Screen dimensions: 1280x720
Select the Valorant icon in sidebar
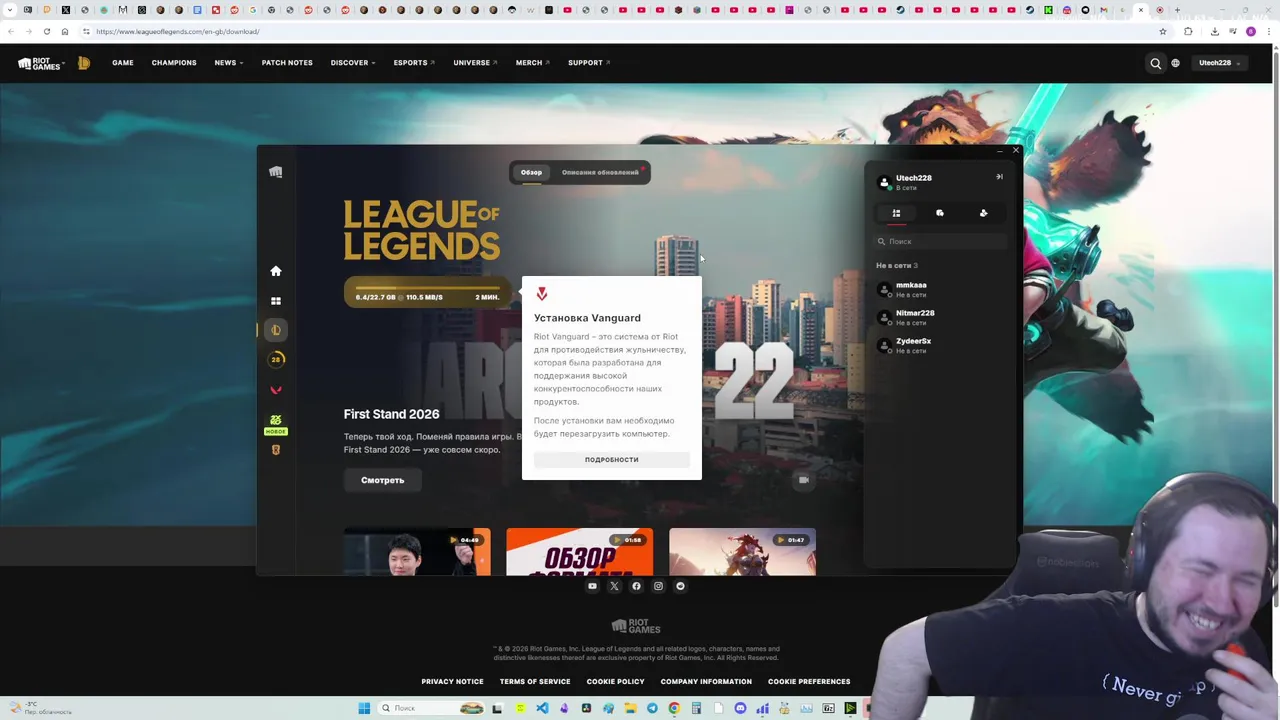[276, 390]
